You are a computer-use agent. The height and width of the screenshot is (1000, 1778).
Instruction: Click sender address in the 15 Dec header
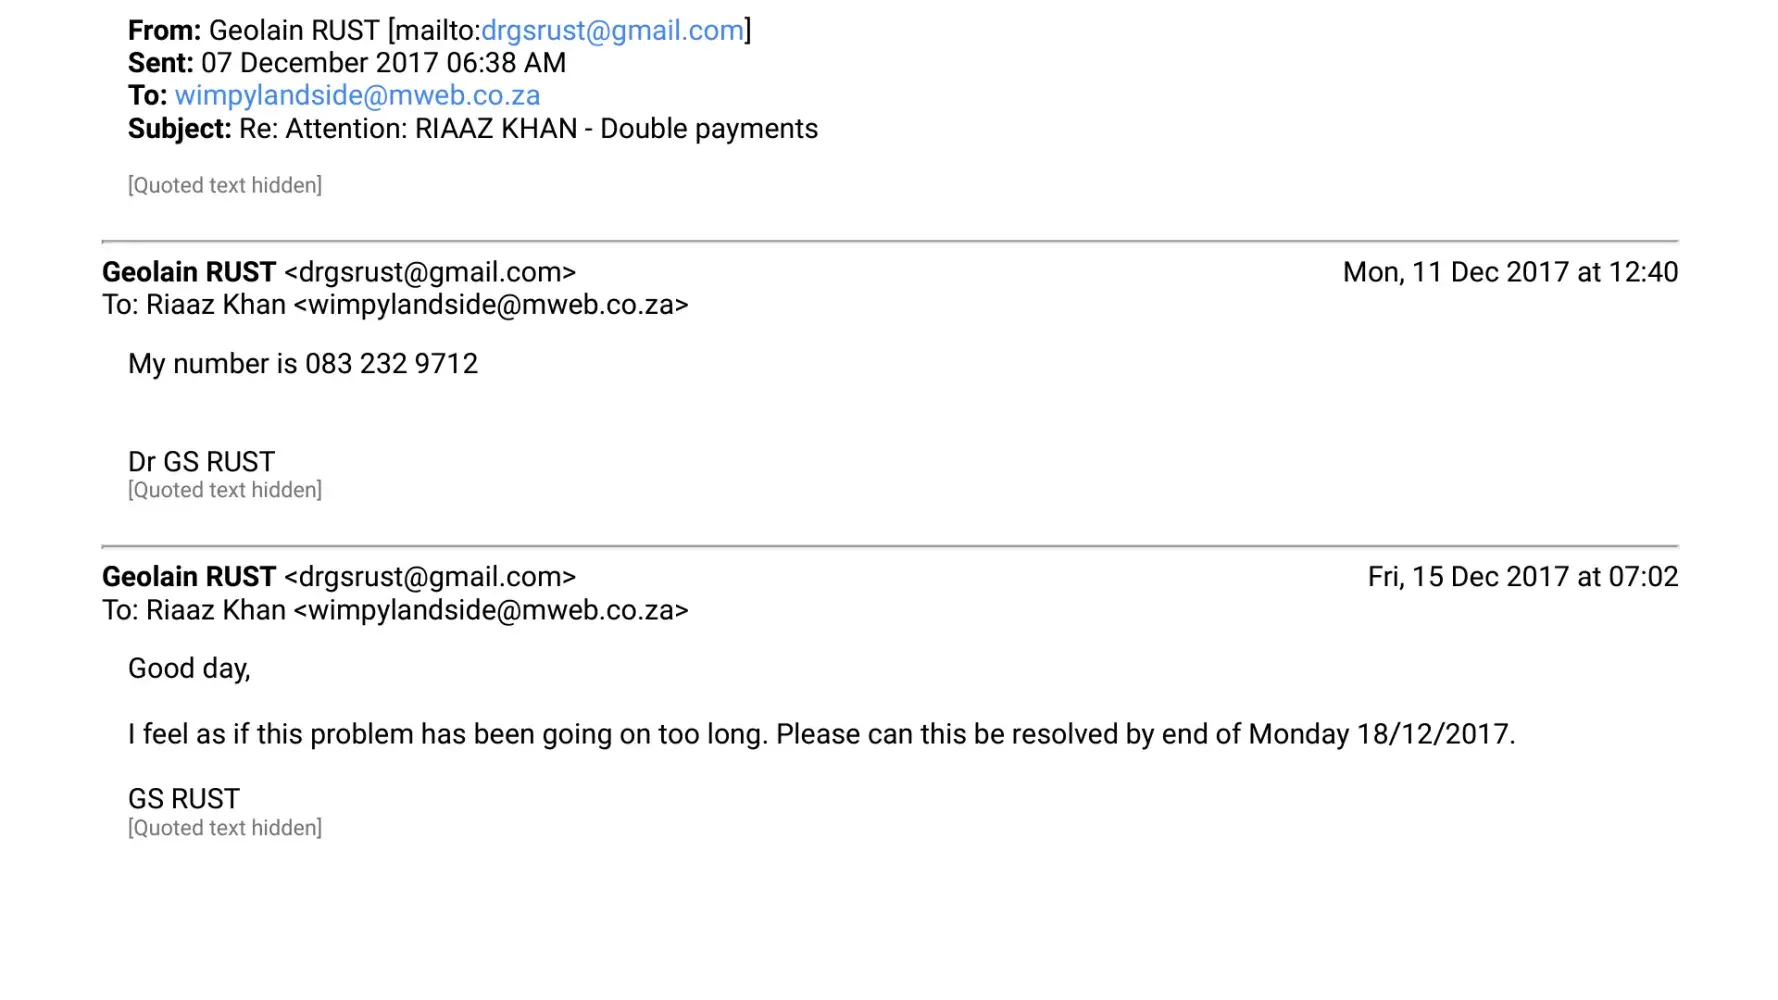pos(430,578)
